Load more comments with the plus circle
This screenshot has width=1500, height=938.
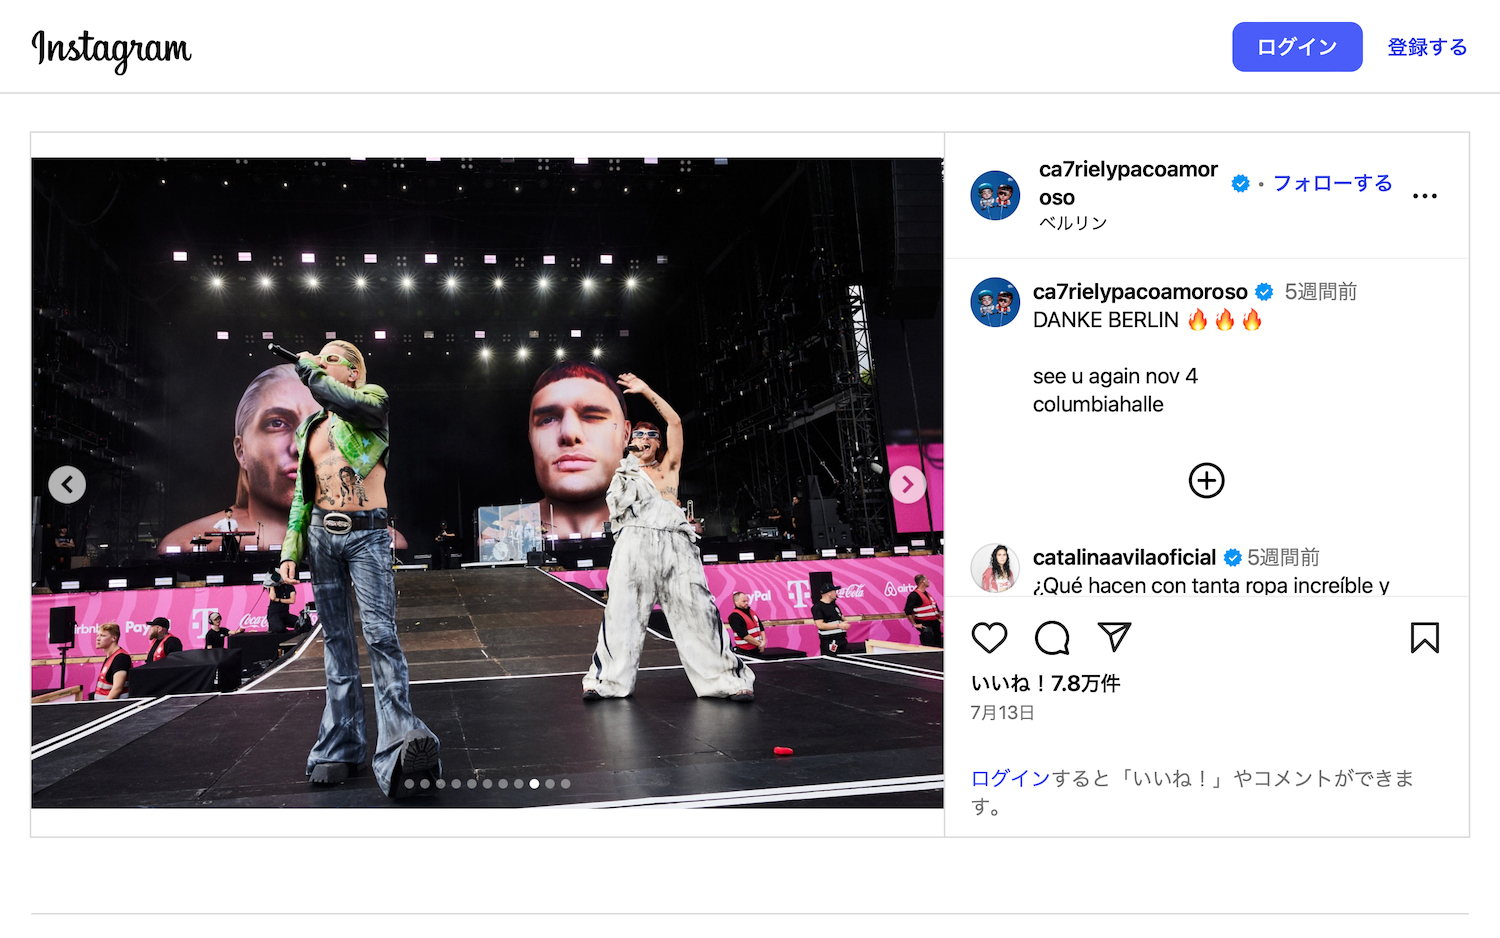[x=1206, y=481]
